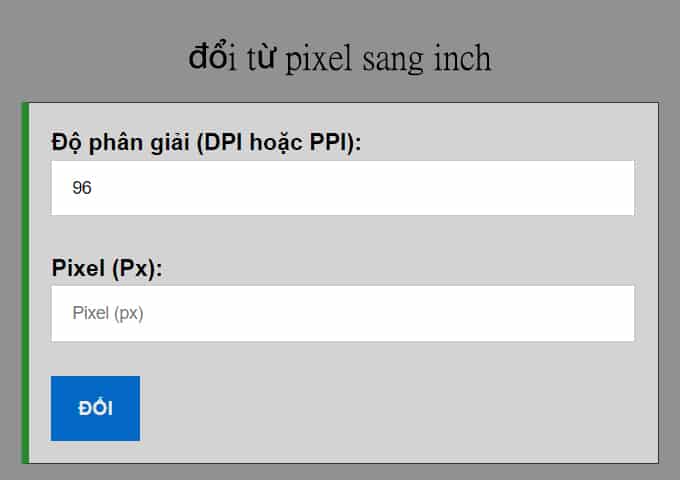Viewport: 680px width, 480px height.
Task: Click "(Px)" in the Pixel label
Action: [x=137, y=268]
